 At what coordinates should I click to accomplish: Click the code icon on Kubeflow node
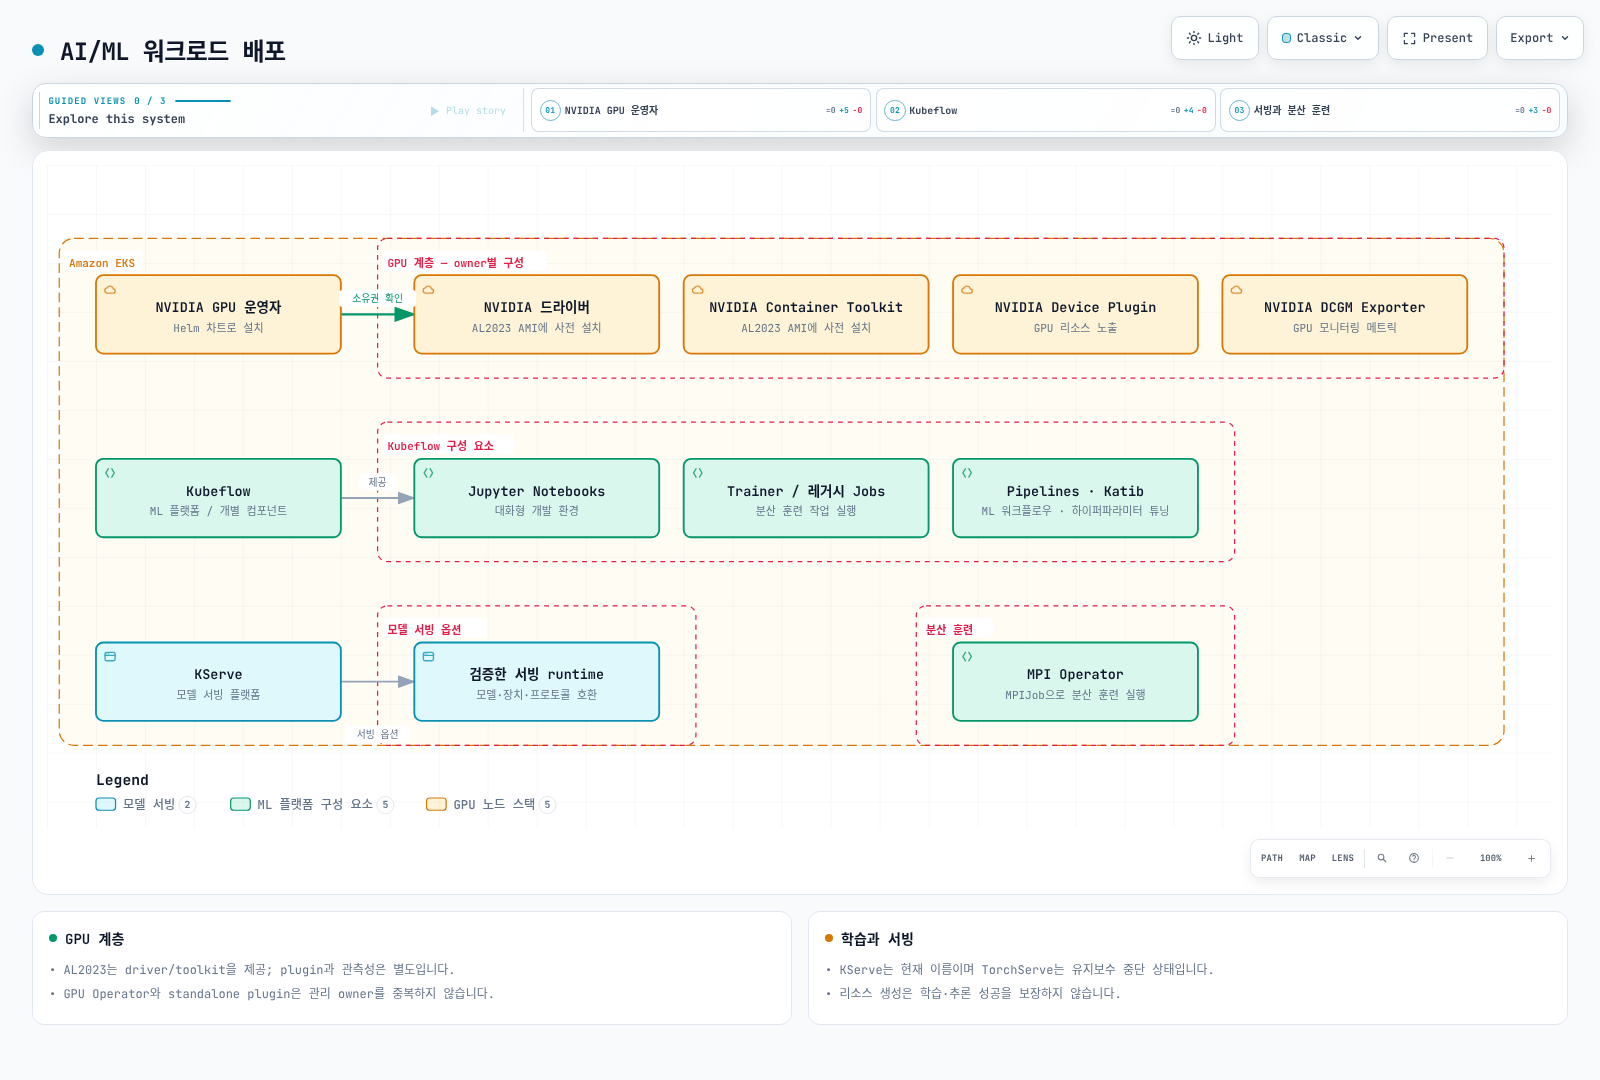pos(110,473)
